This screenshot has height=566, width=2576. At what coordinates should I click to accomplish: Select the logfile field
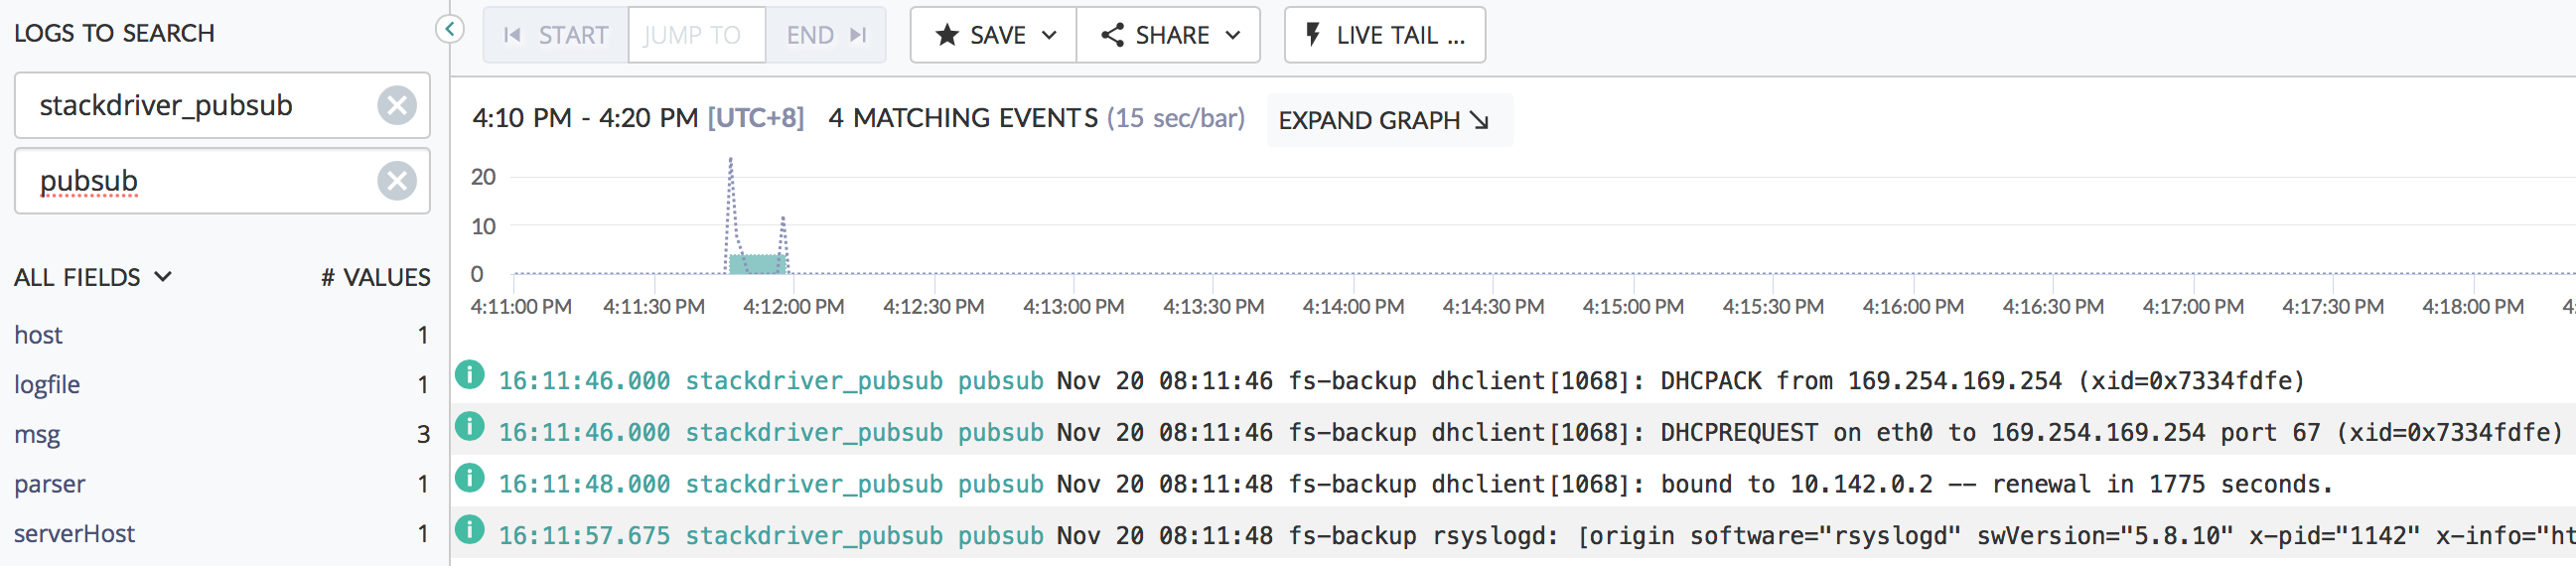pos(47,385)
